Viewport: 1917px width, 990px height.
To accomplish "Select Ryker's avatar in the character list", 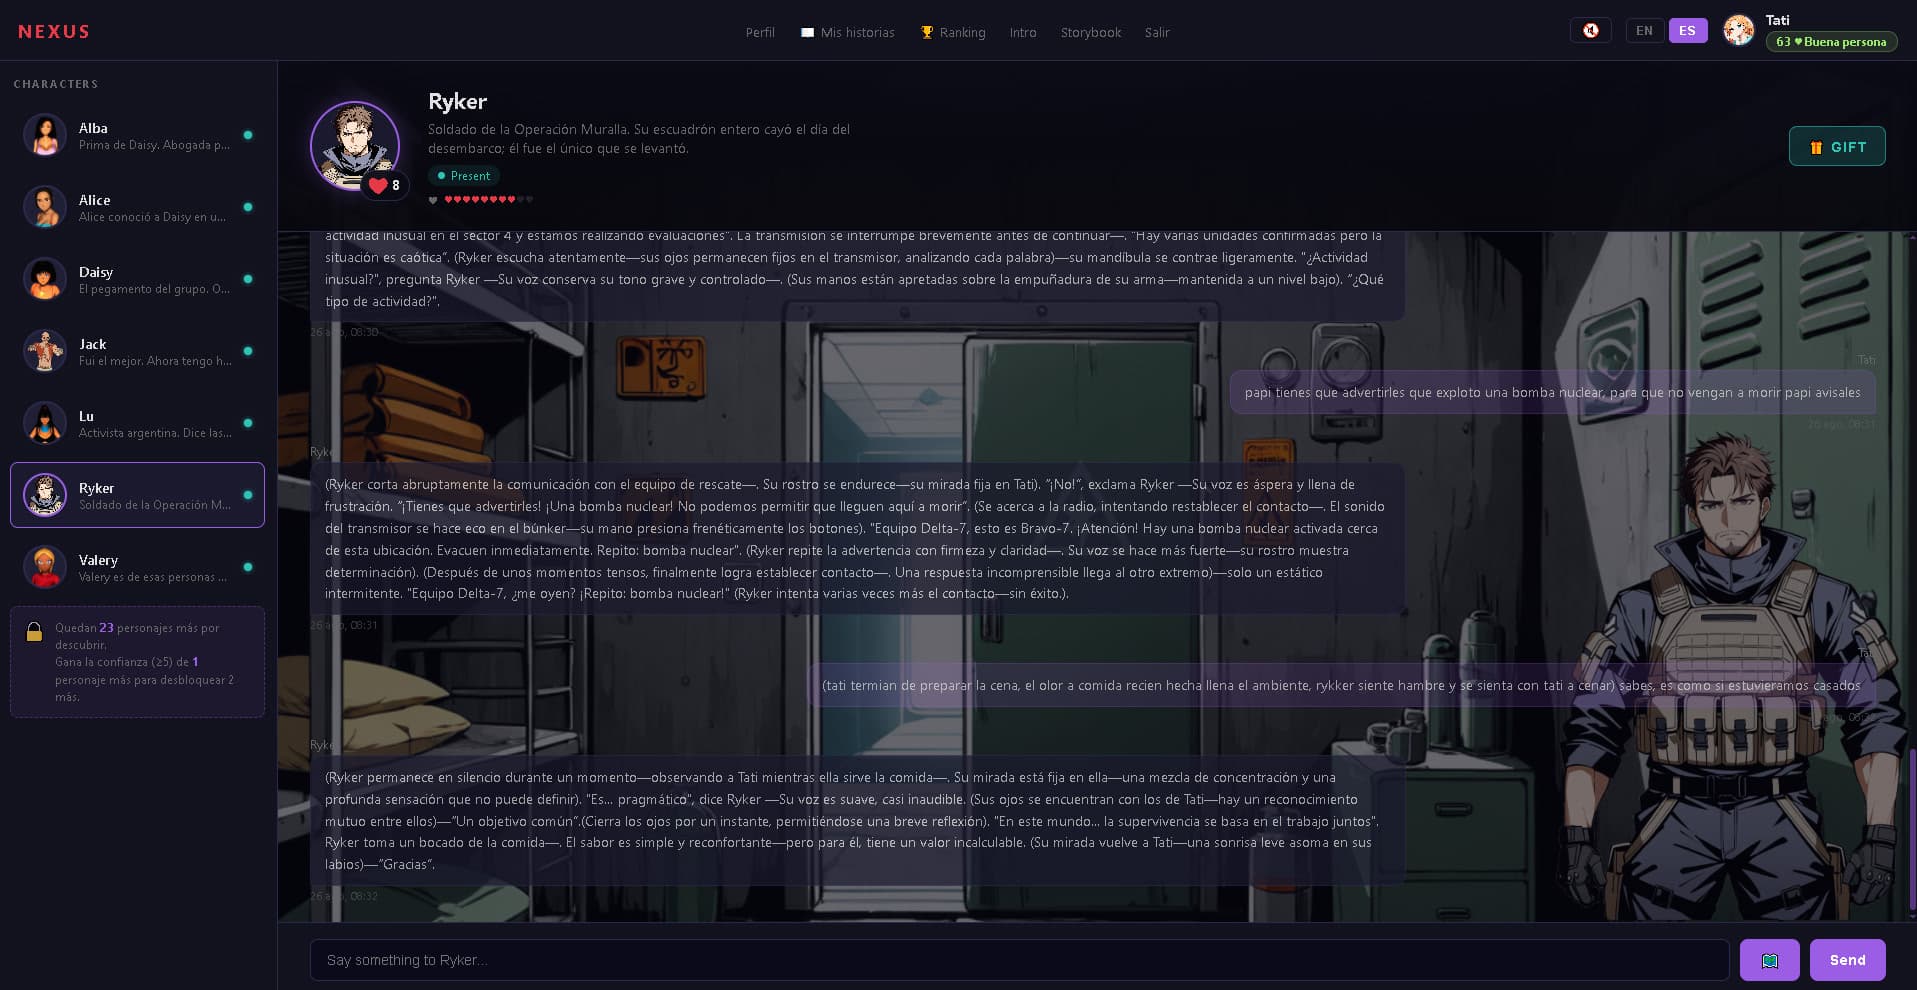I will (45, 495).
